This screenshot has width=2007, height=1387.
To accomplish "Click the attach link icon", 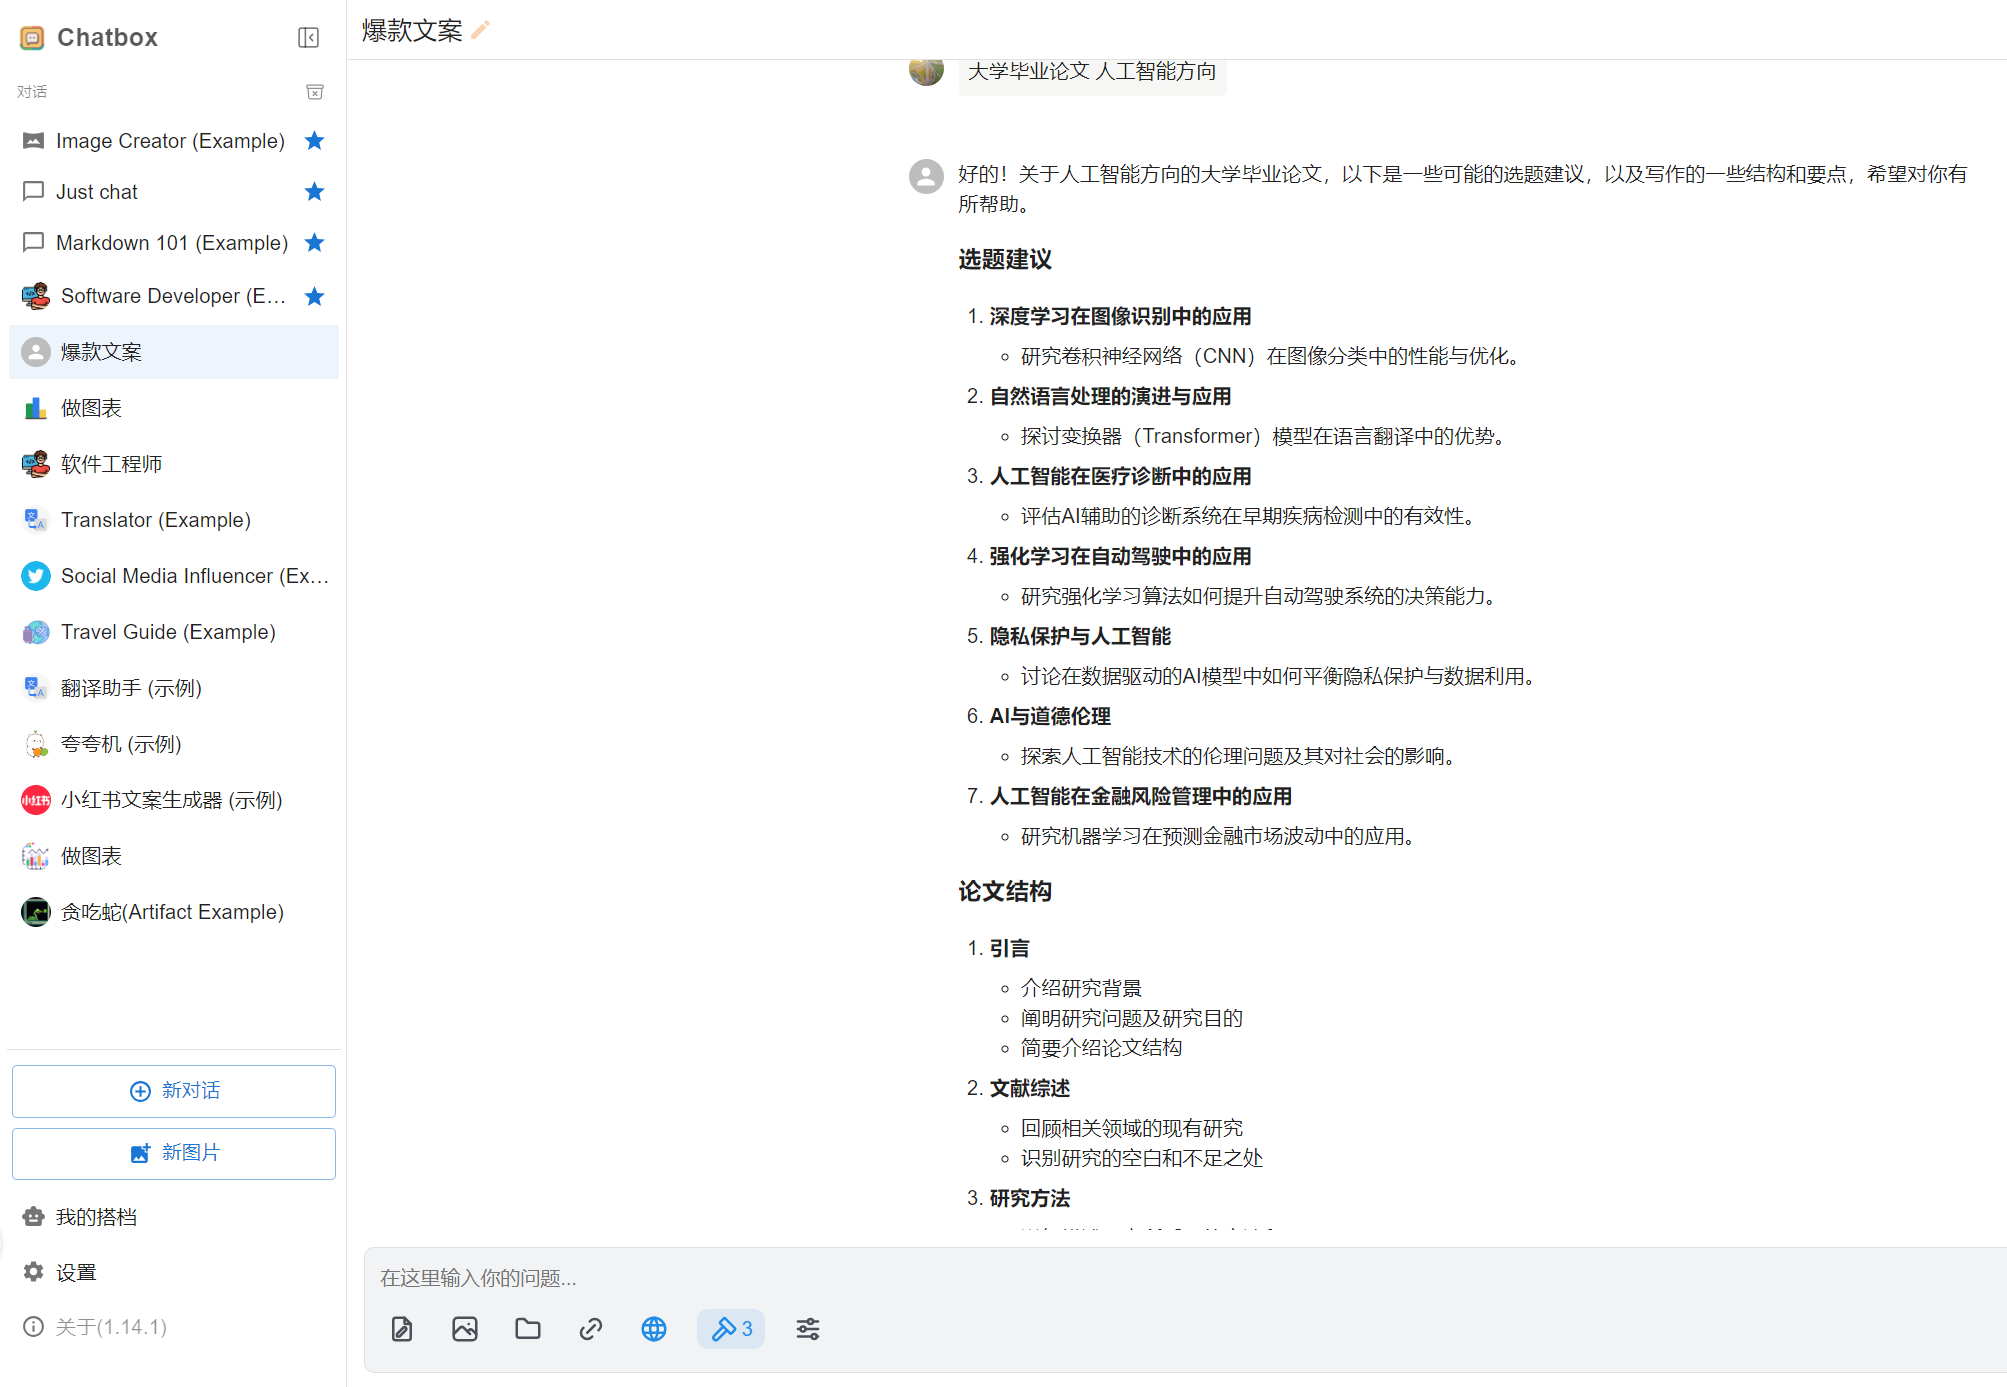I will point(591,1328).
